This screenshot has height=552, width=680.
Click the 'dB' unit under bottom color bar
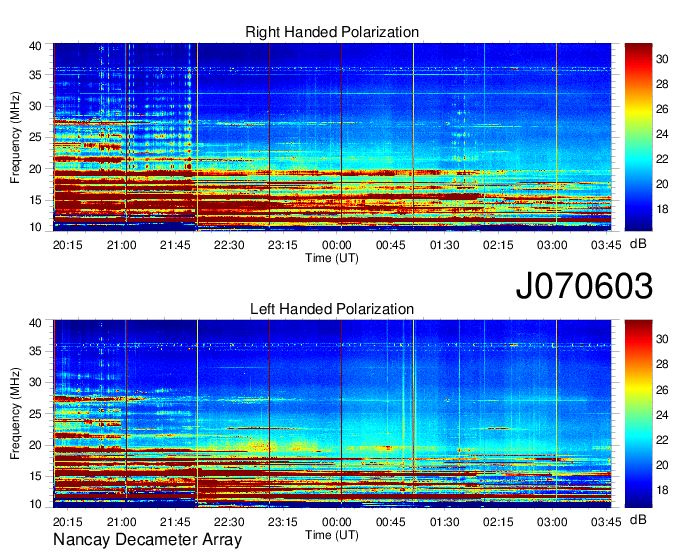click(638, 520)
